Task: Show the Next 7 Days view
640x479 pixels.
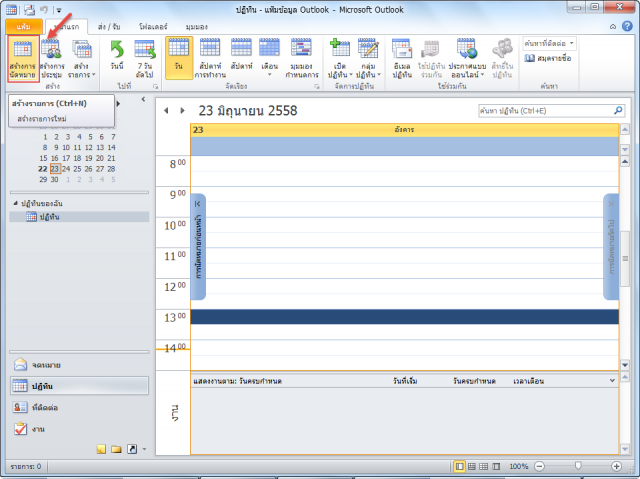Action: coord(145,58)
